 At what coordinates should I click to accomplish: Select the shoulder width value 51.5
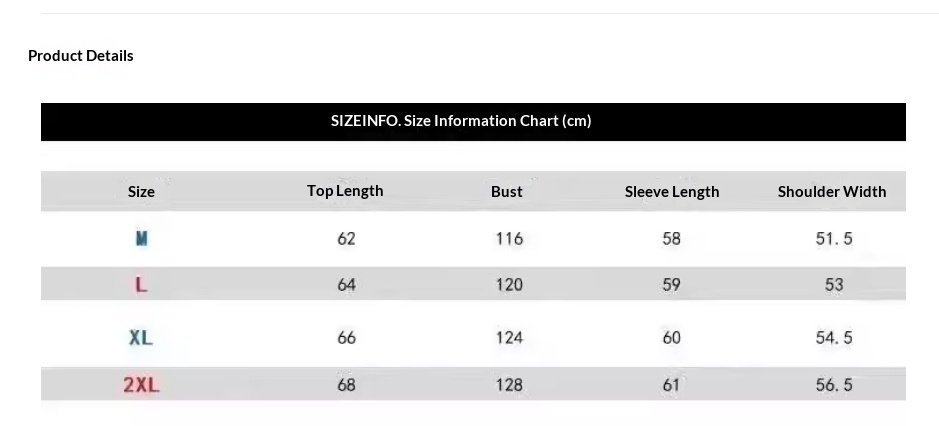coord(834,239)
